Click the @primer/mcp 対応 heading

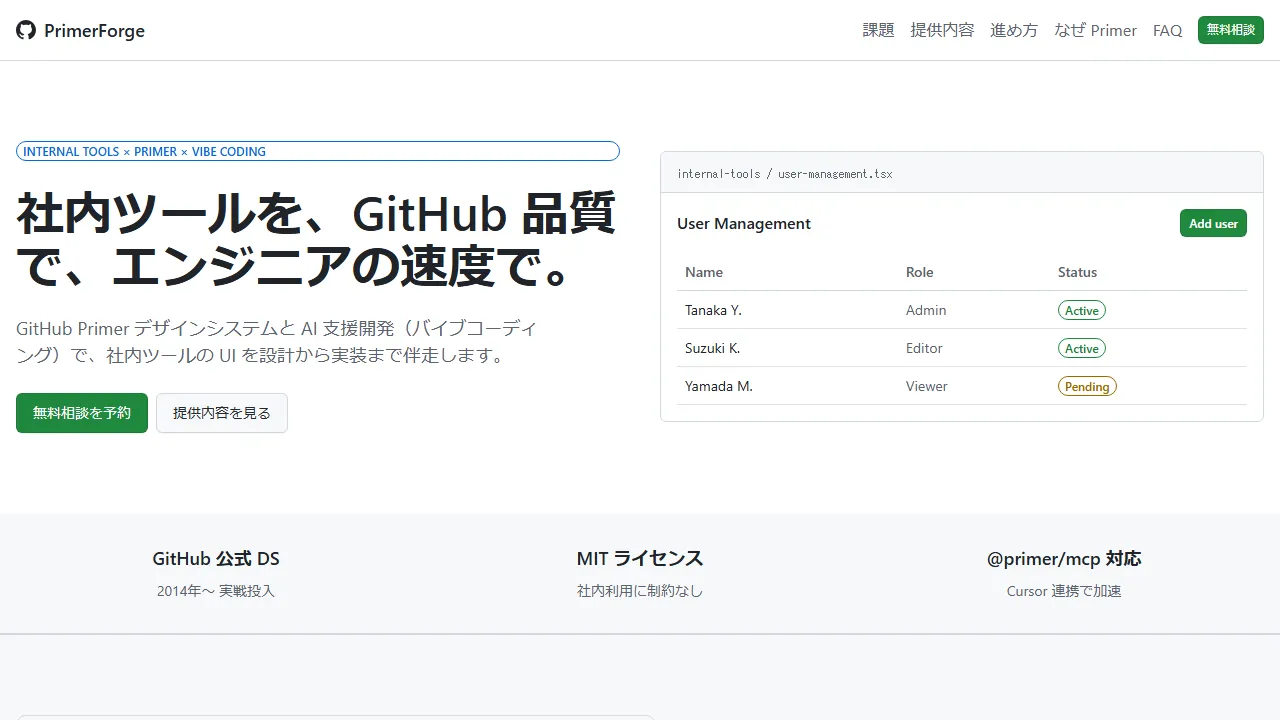coord(1064,559)
